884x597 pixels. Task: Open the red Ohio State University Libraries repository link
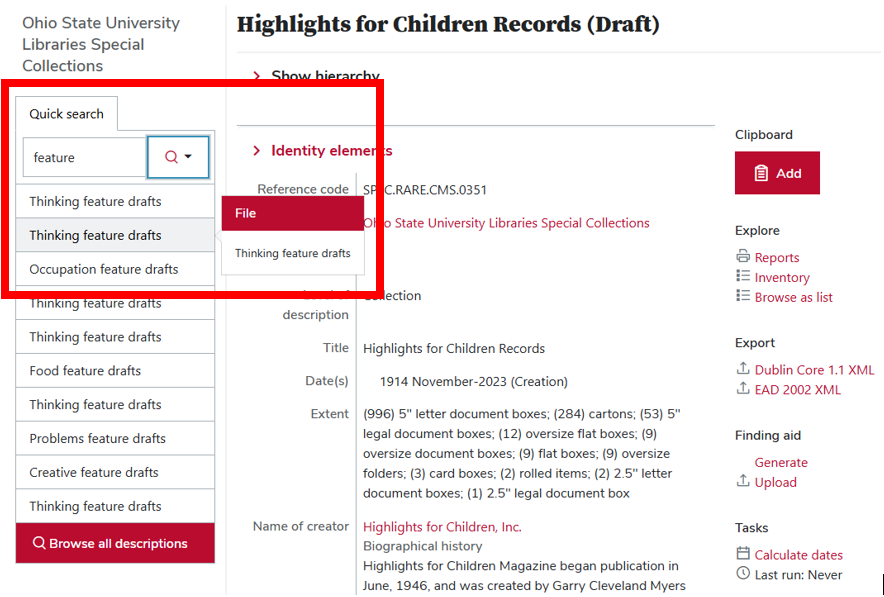tap(506, 223)
